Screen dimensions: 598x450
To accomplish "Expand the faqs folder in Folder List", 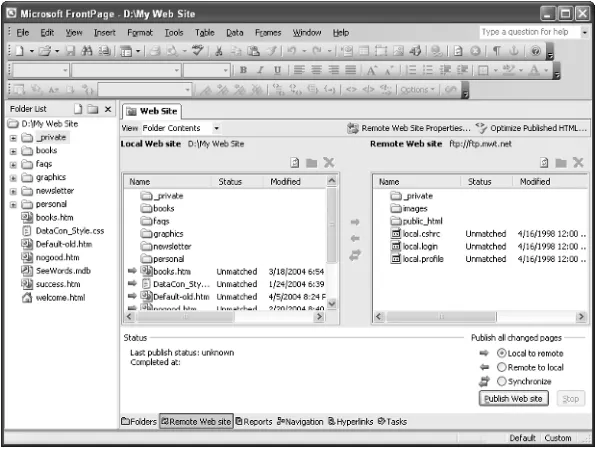I will (x=13, y=165).
